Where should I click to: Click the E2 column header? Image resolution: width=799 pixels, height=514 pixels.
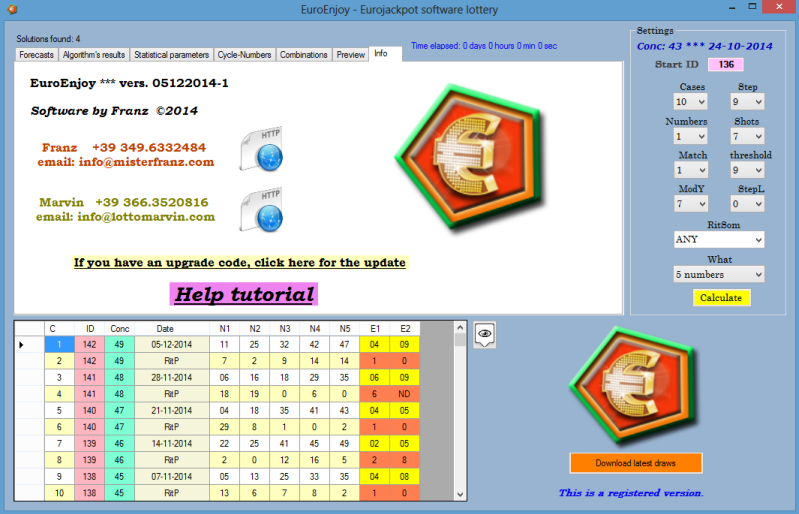405,329
